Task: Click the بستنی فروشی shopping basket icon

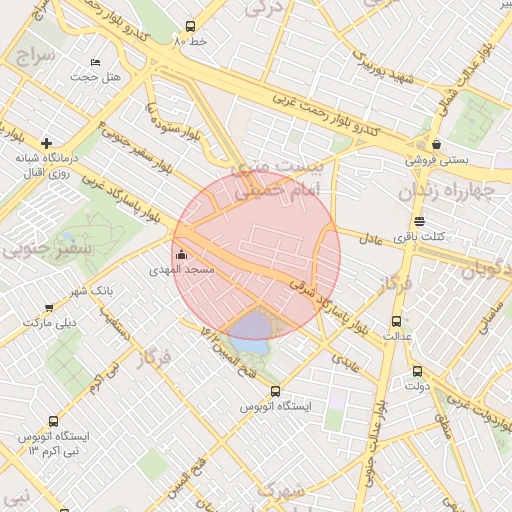Action: click(436, 145)
